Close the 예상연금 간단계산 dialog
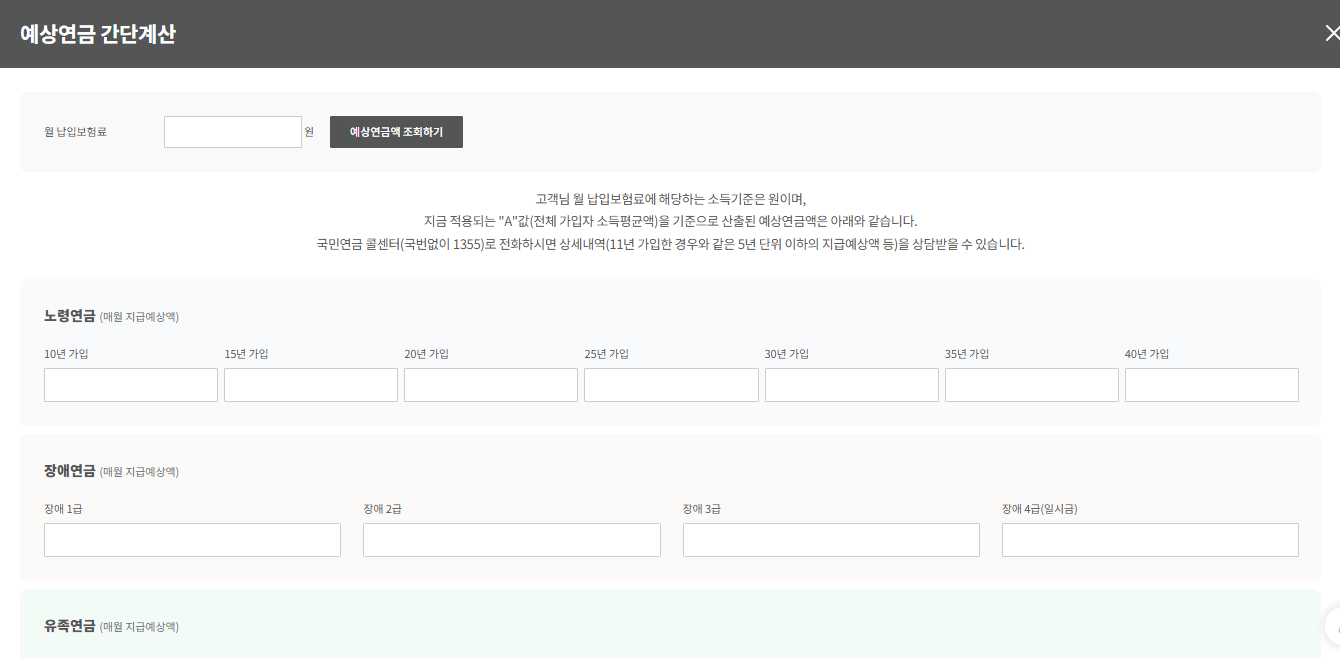 tap(1331, 32)
